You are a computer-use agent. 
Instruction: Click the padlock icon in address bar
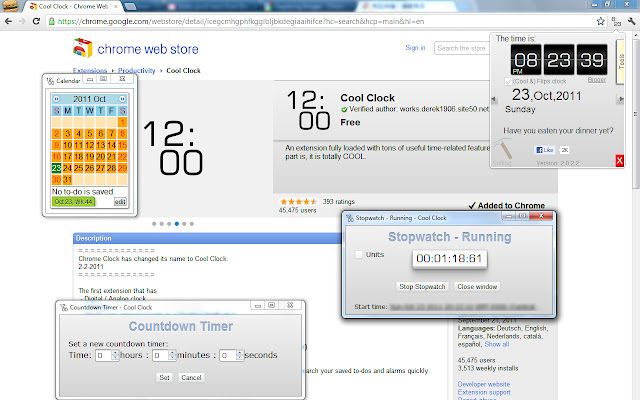coord(51,21)
